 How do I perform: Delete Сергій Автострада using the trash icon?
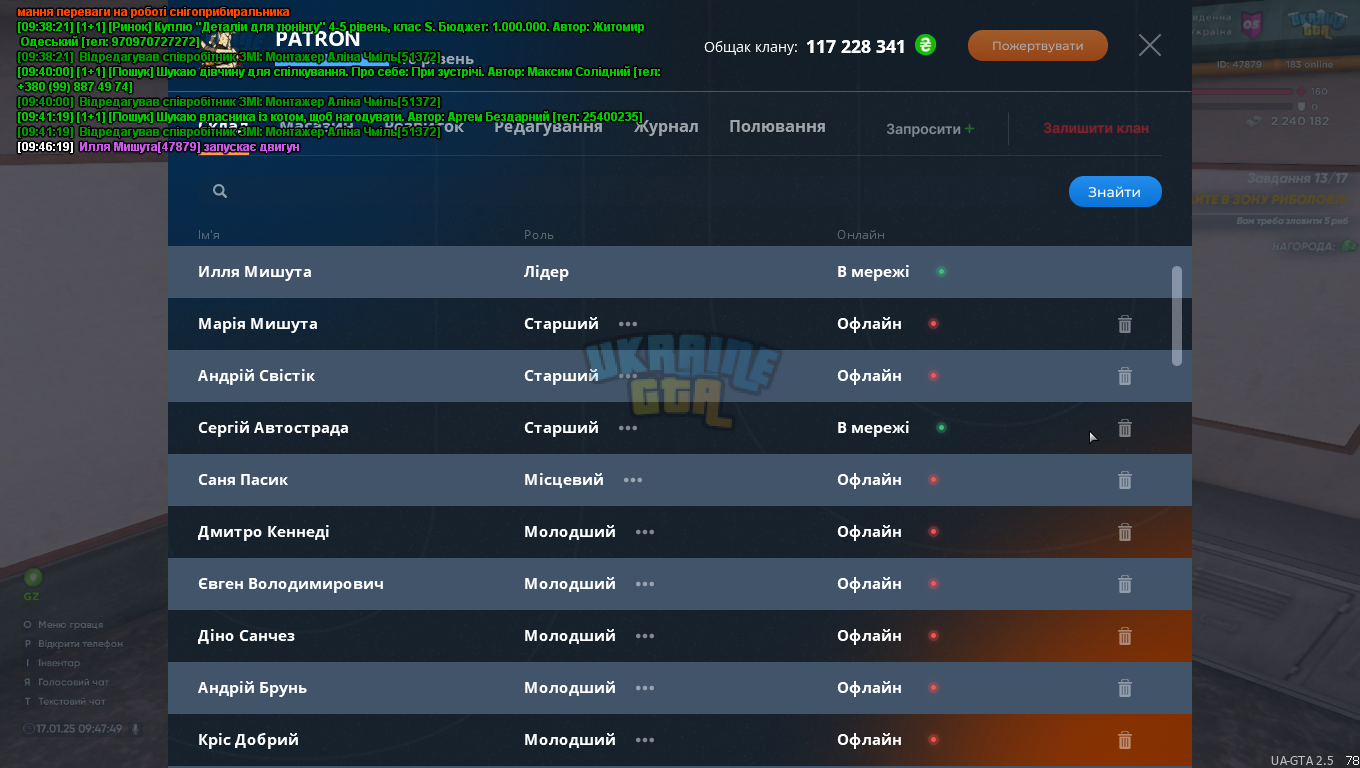click(x=1125, y=428)
